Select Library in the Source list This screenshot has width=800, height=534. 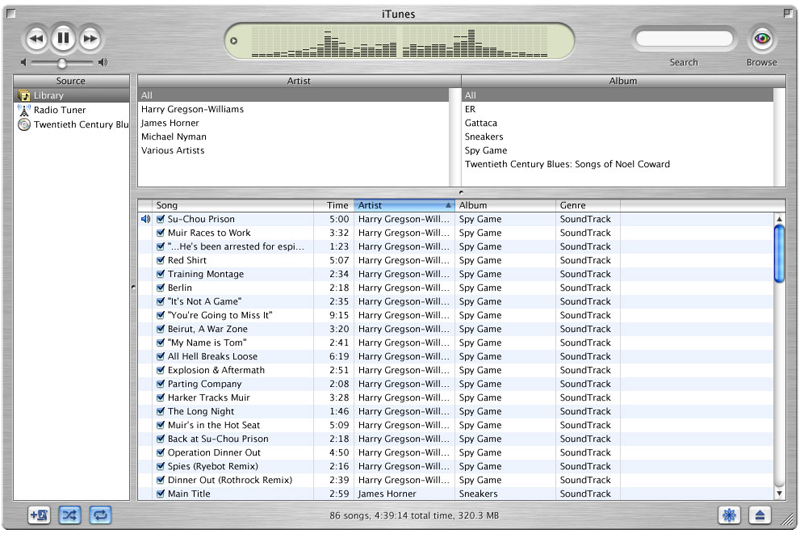[x=71, y=95]
